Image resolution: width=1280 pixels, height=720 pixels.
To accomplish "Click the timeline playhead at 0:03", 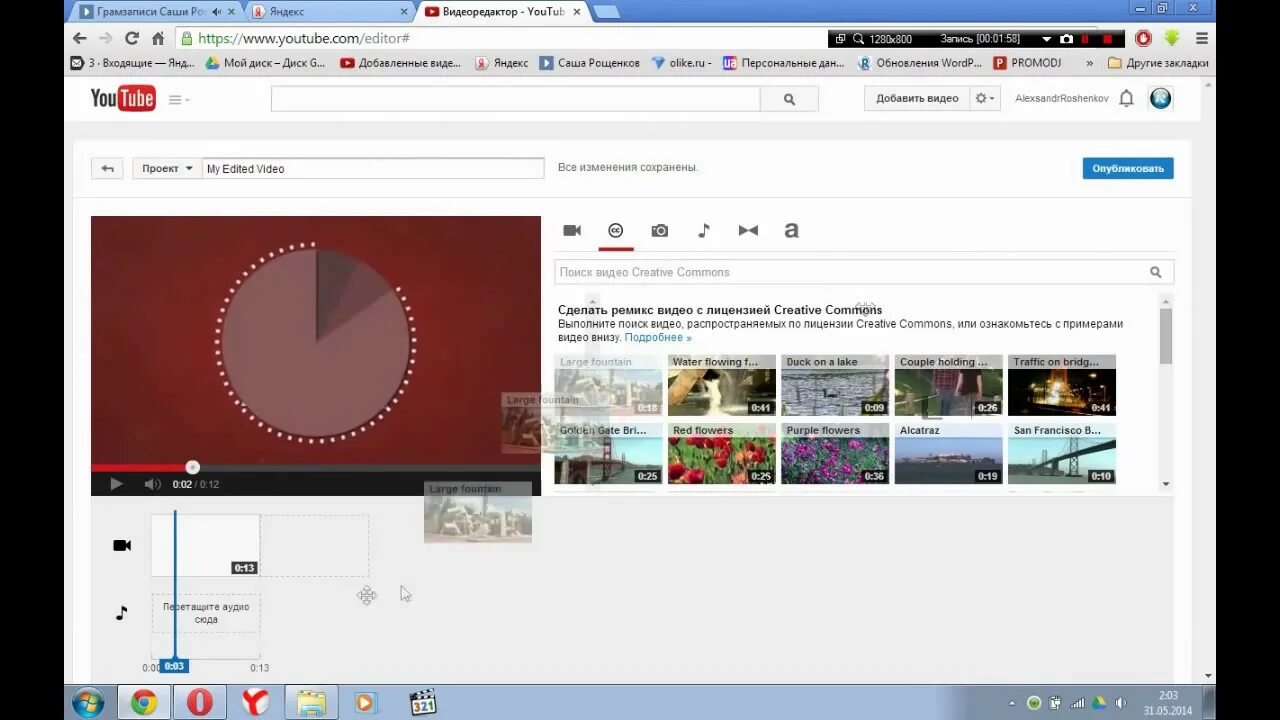I will coord(174,666).
